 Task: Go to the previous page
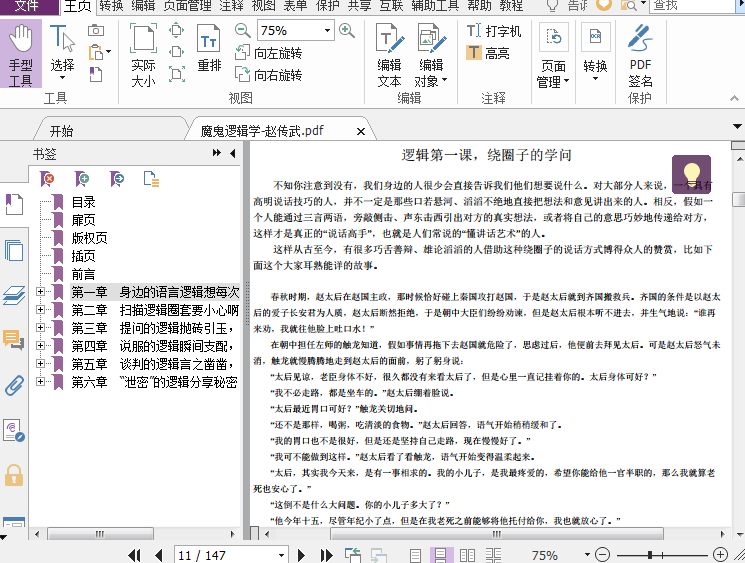click(x=159, y=555)
